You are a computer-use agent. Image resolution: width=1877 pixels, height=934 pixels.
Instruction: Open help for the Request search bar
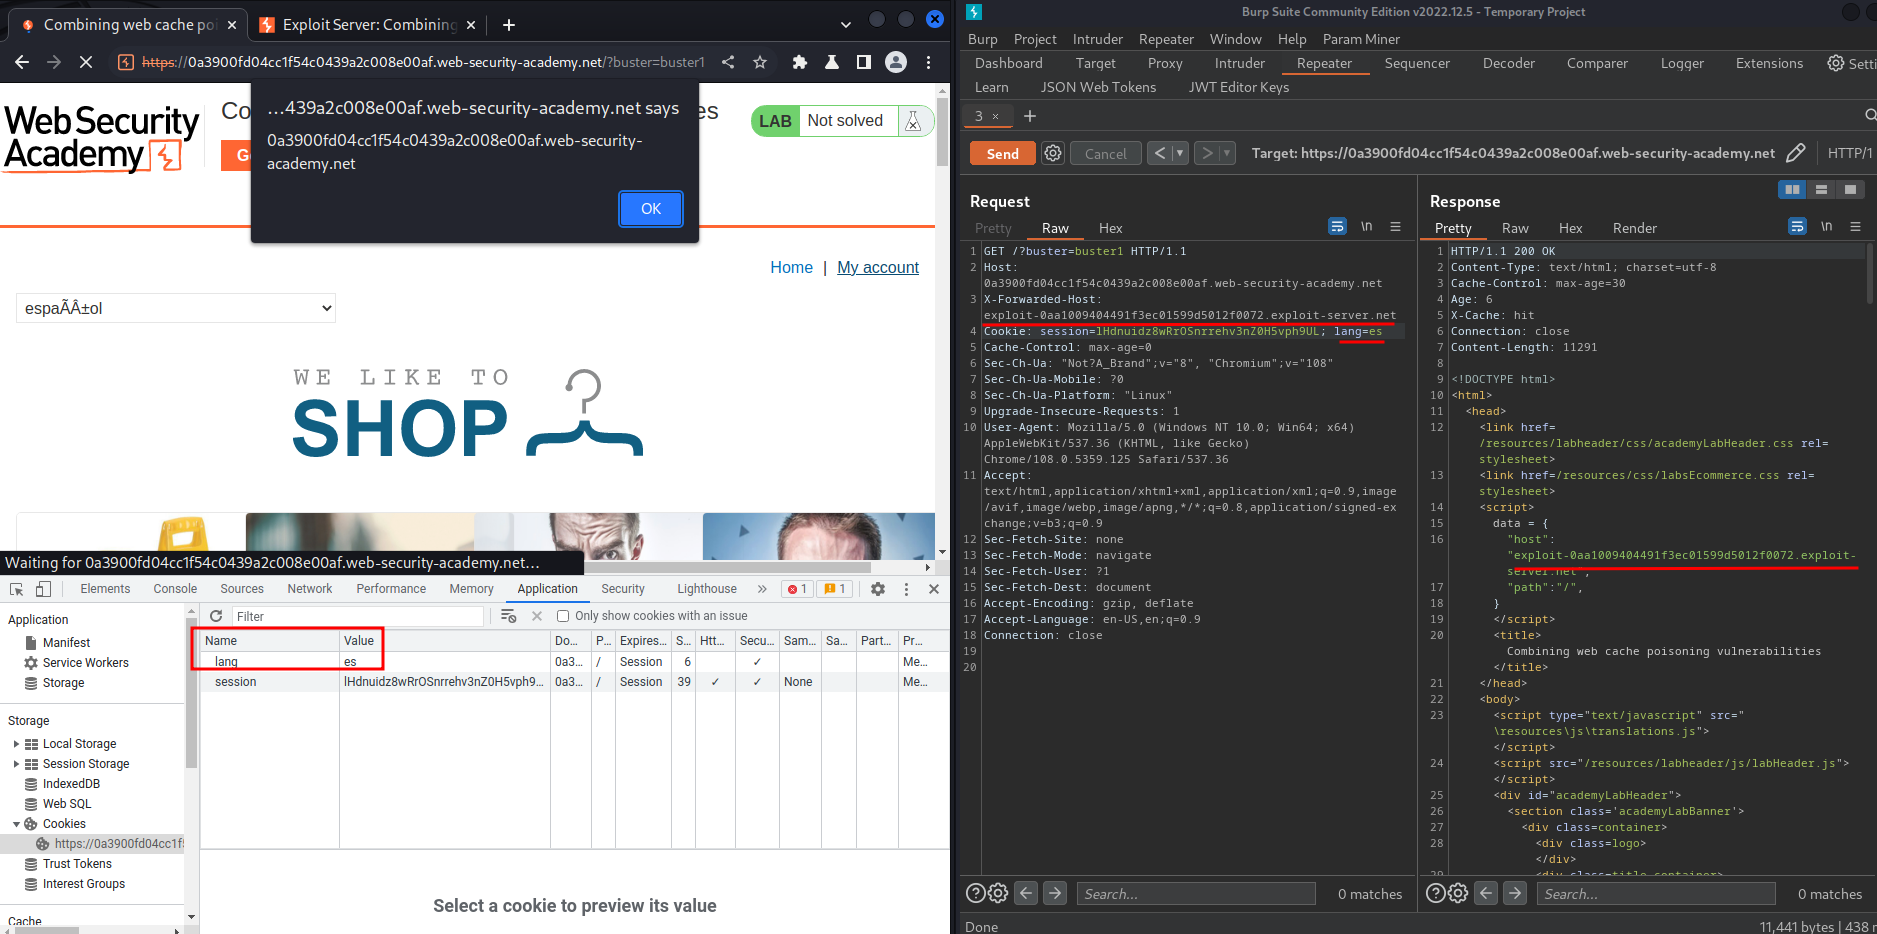point(975,893)
